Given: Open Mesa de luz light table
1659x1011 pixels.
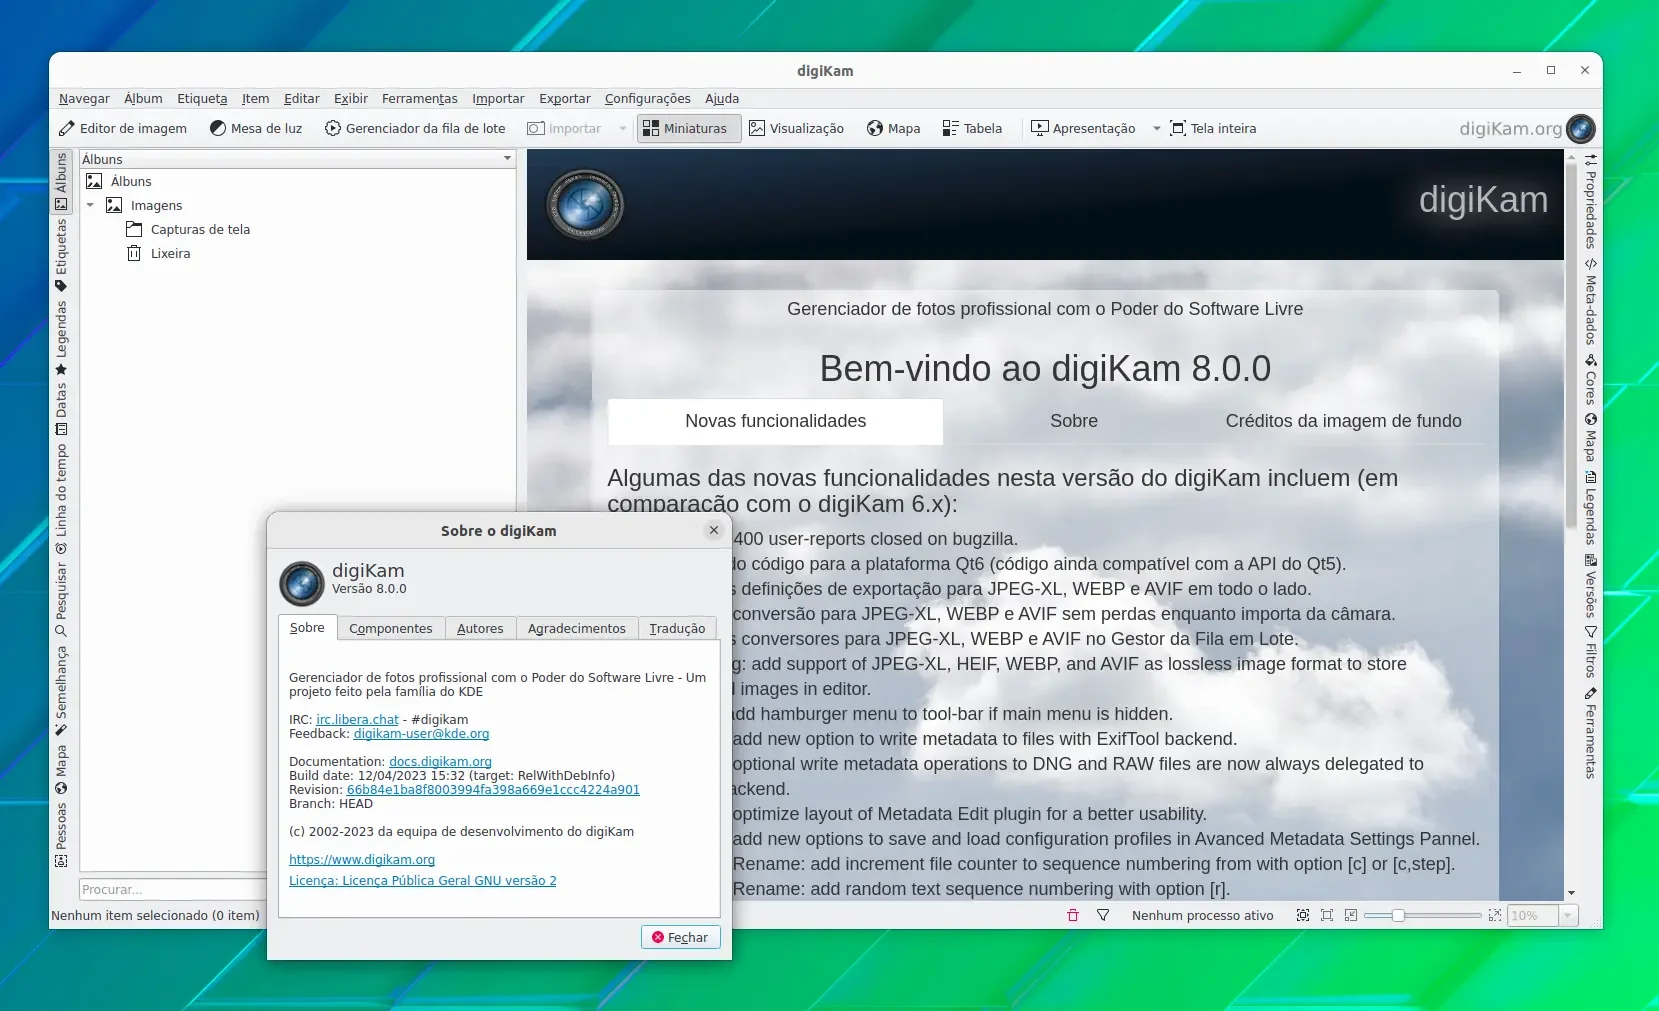Looking at the screenshot, I should (x=256, y=128).
